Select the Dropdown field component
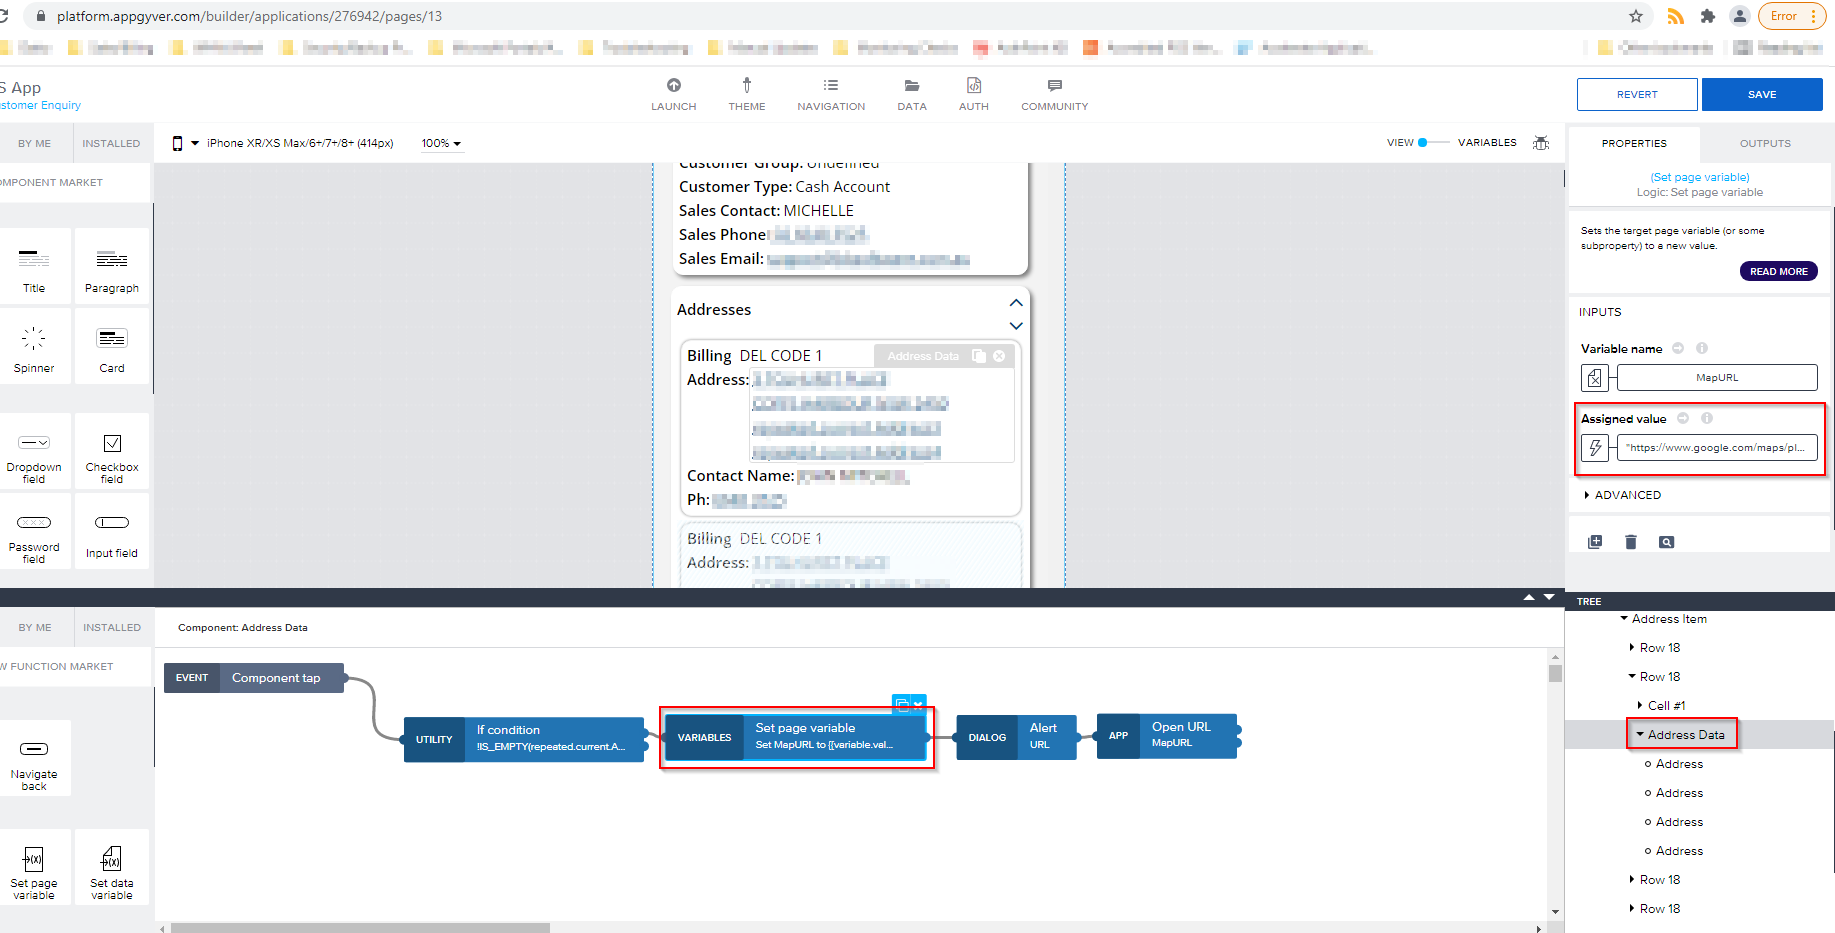Screen dimensions: 1835x933 pyautogui.click(x=34, y=452)
